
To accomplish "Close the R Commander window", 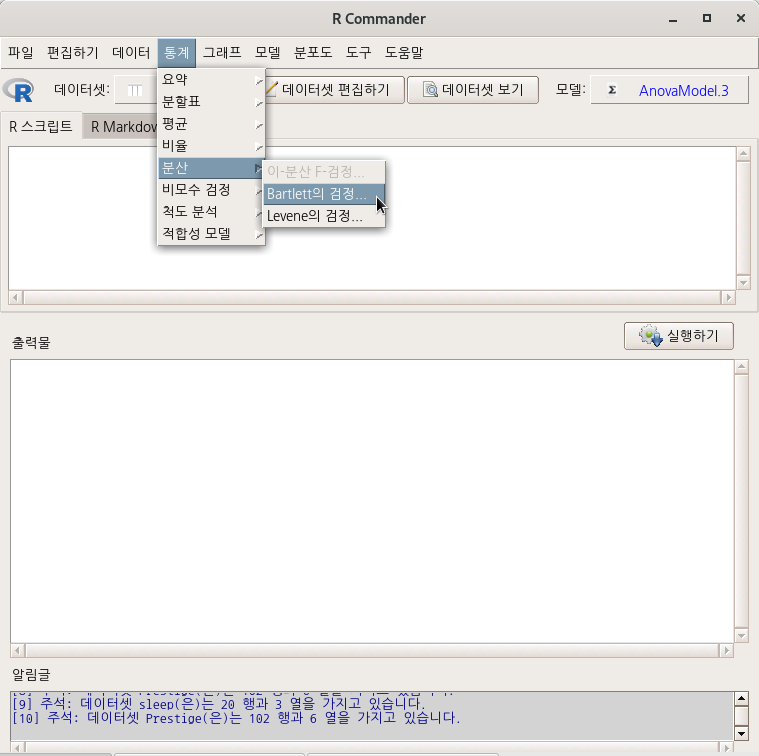I will 741,18.
